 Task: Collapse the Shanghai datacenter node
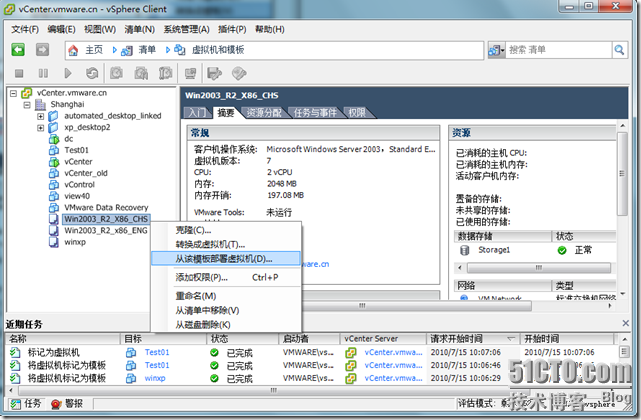coord(27,105)
